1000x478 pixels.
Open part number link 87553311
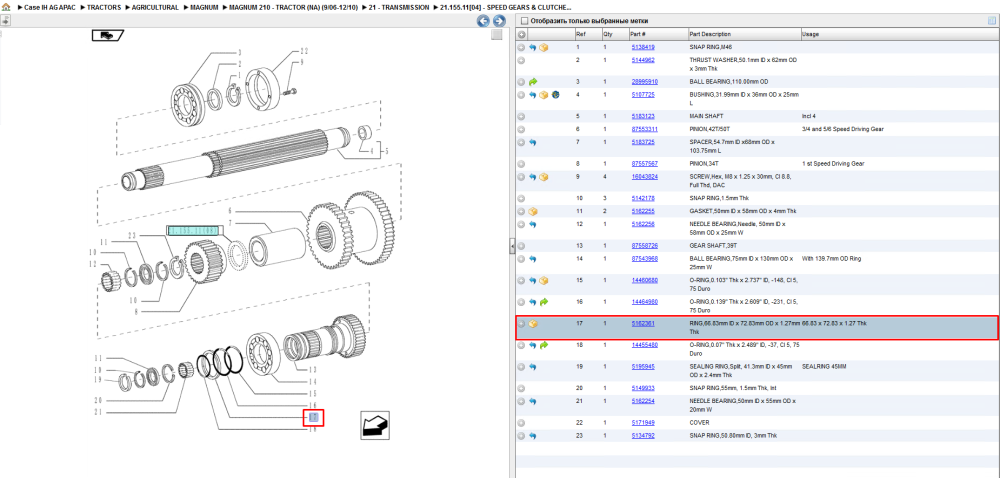point(645,129)
